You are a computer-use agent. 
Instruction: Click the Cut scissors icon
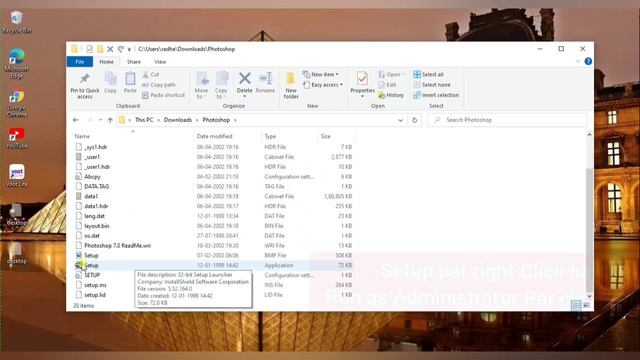(x=146, y=75)
